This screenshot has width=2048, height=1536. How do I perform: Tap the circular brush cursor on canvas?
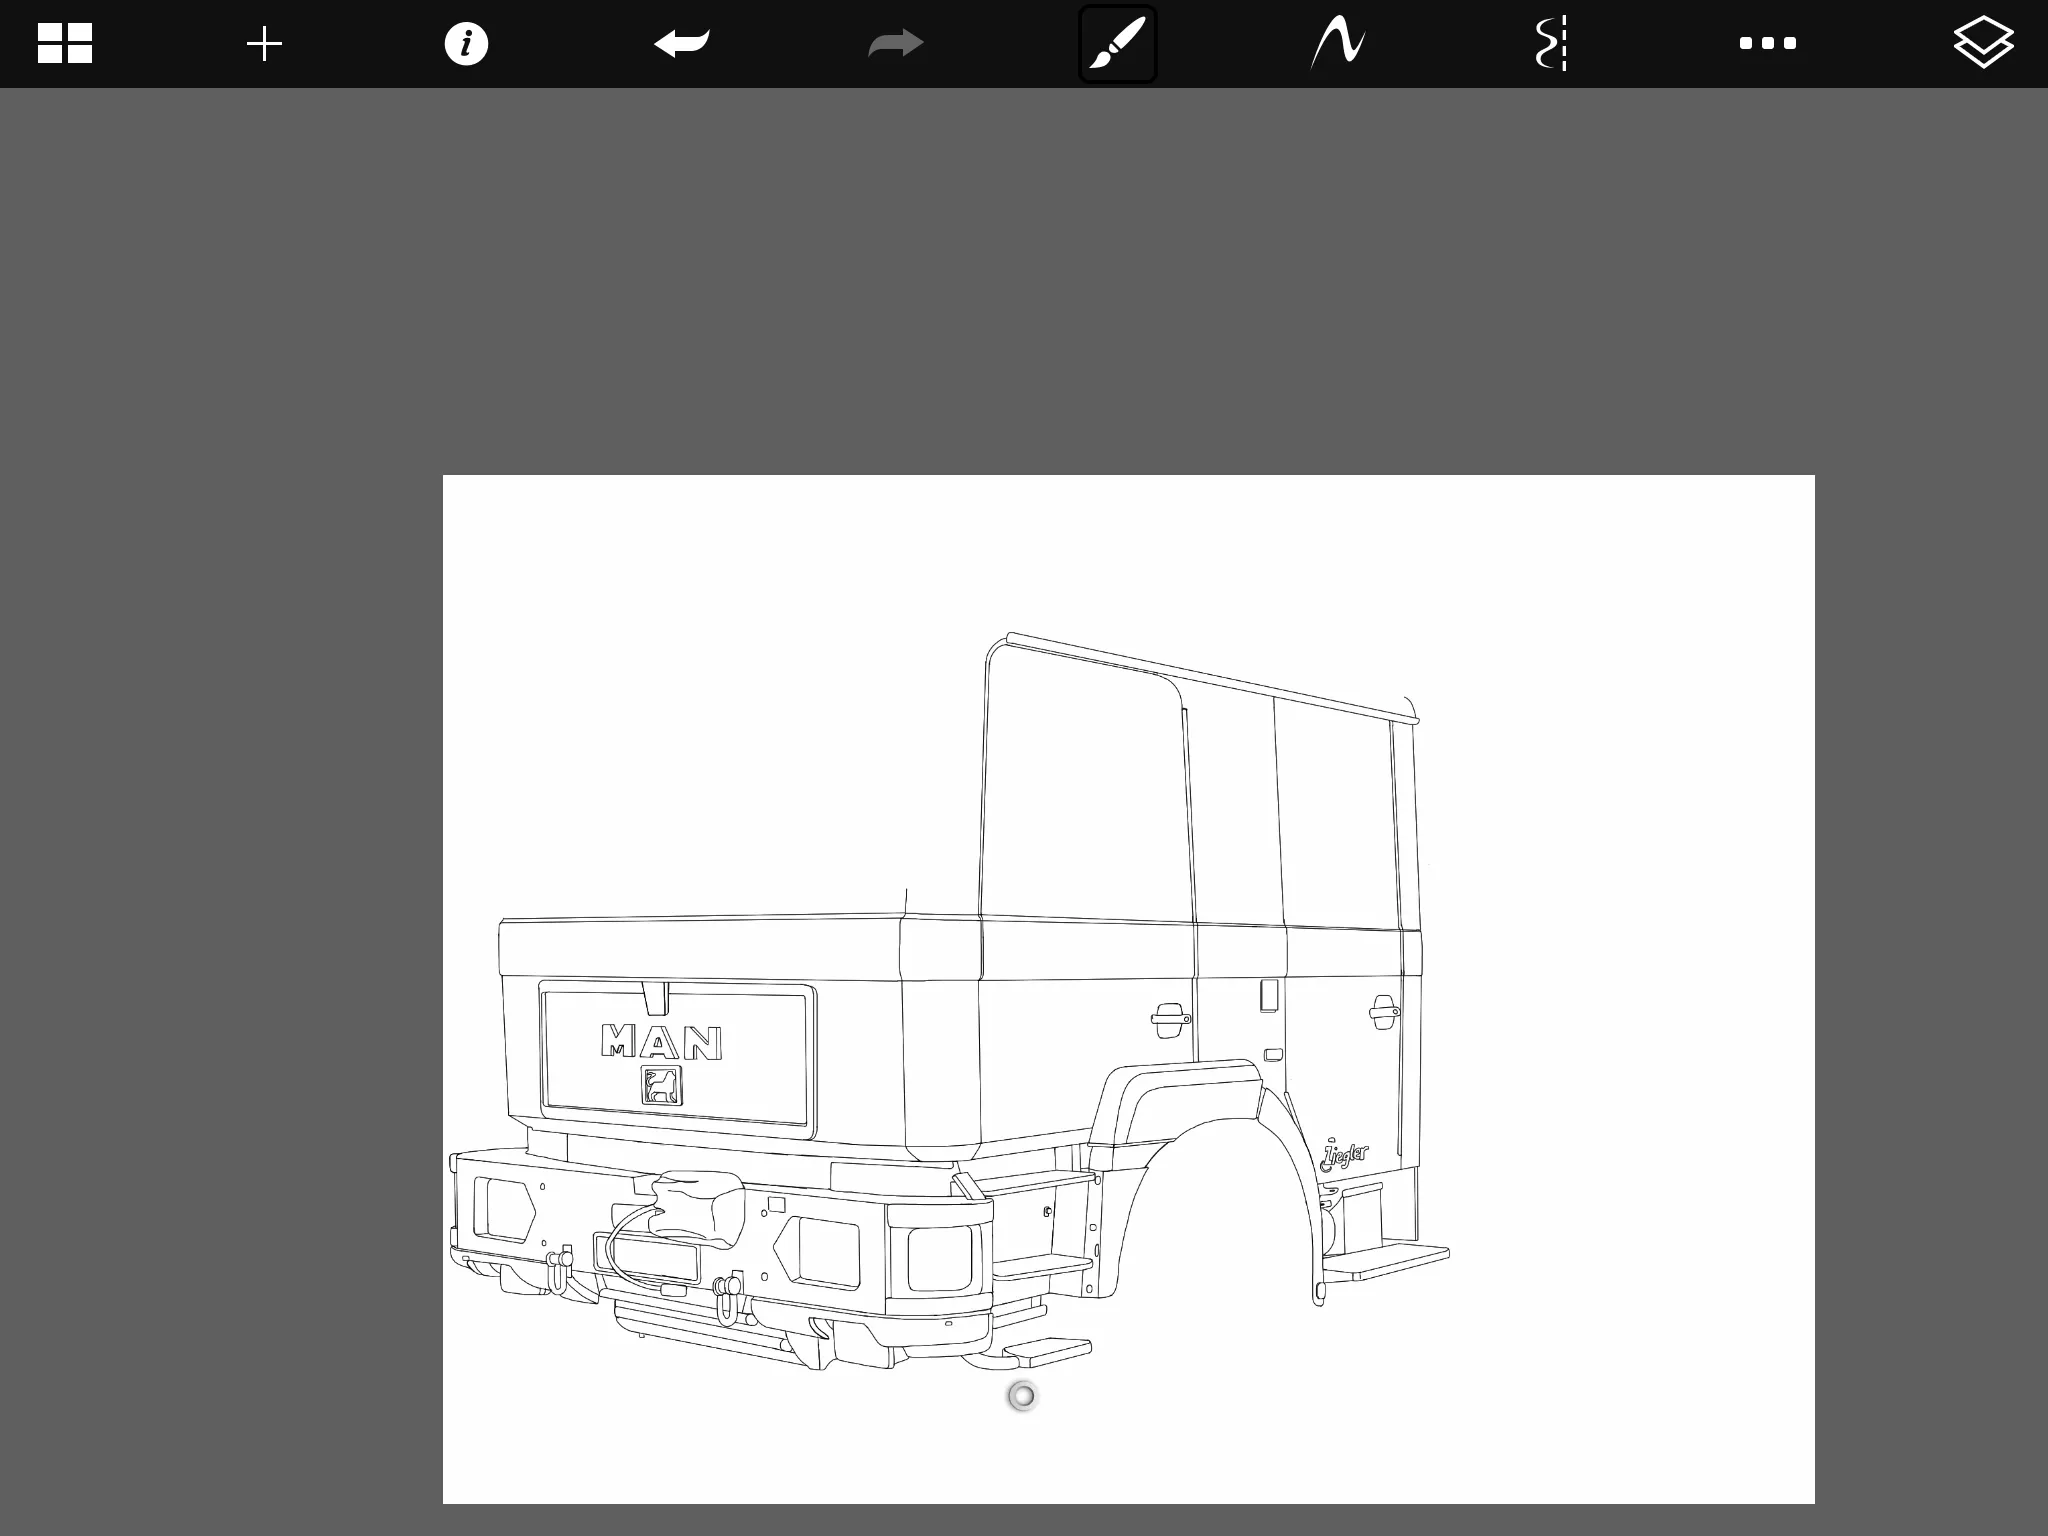pyautogui.click(x=1022, y=1396)
